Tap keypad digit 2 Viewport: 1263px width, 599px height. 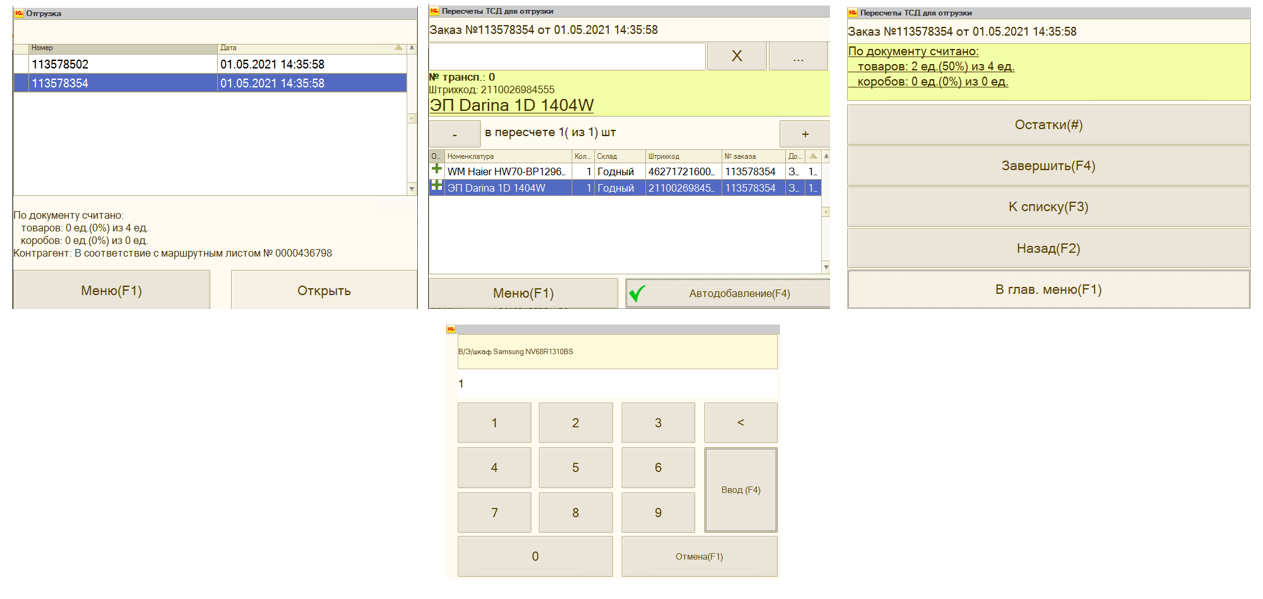click(x=575, y=423)
